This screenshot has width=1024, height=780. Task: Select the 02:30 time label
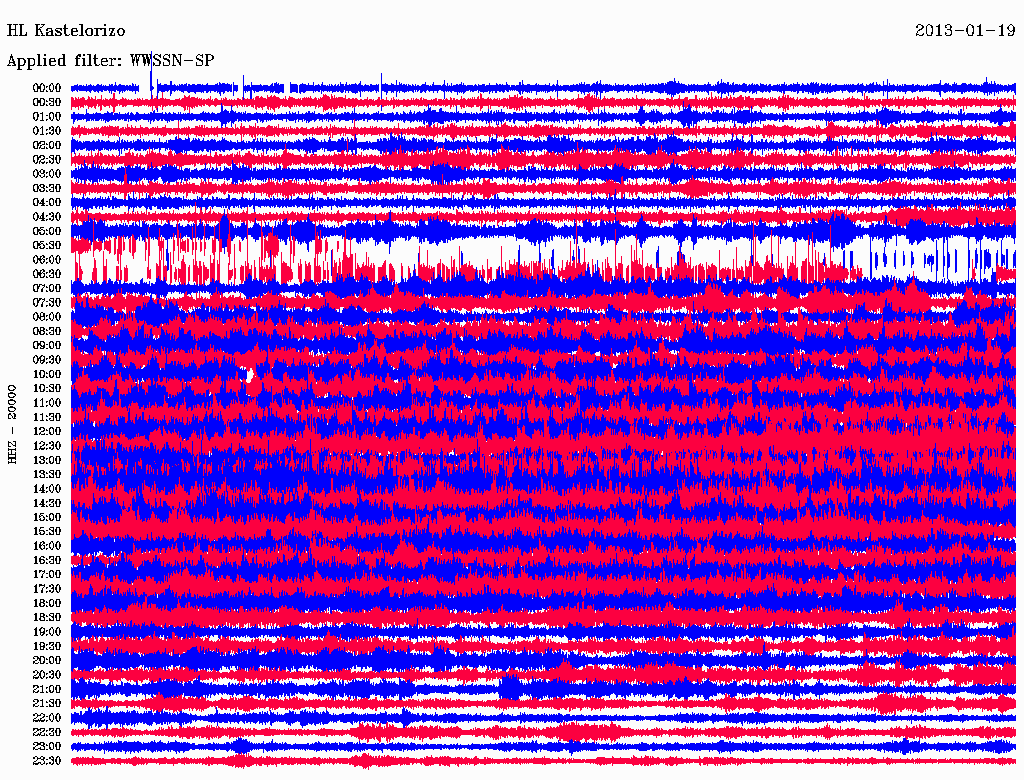point(47,160)
